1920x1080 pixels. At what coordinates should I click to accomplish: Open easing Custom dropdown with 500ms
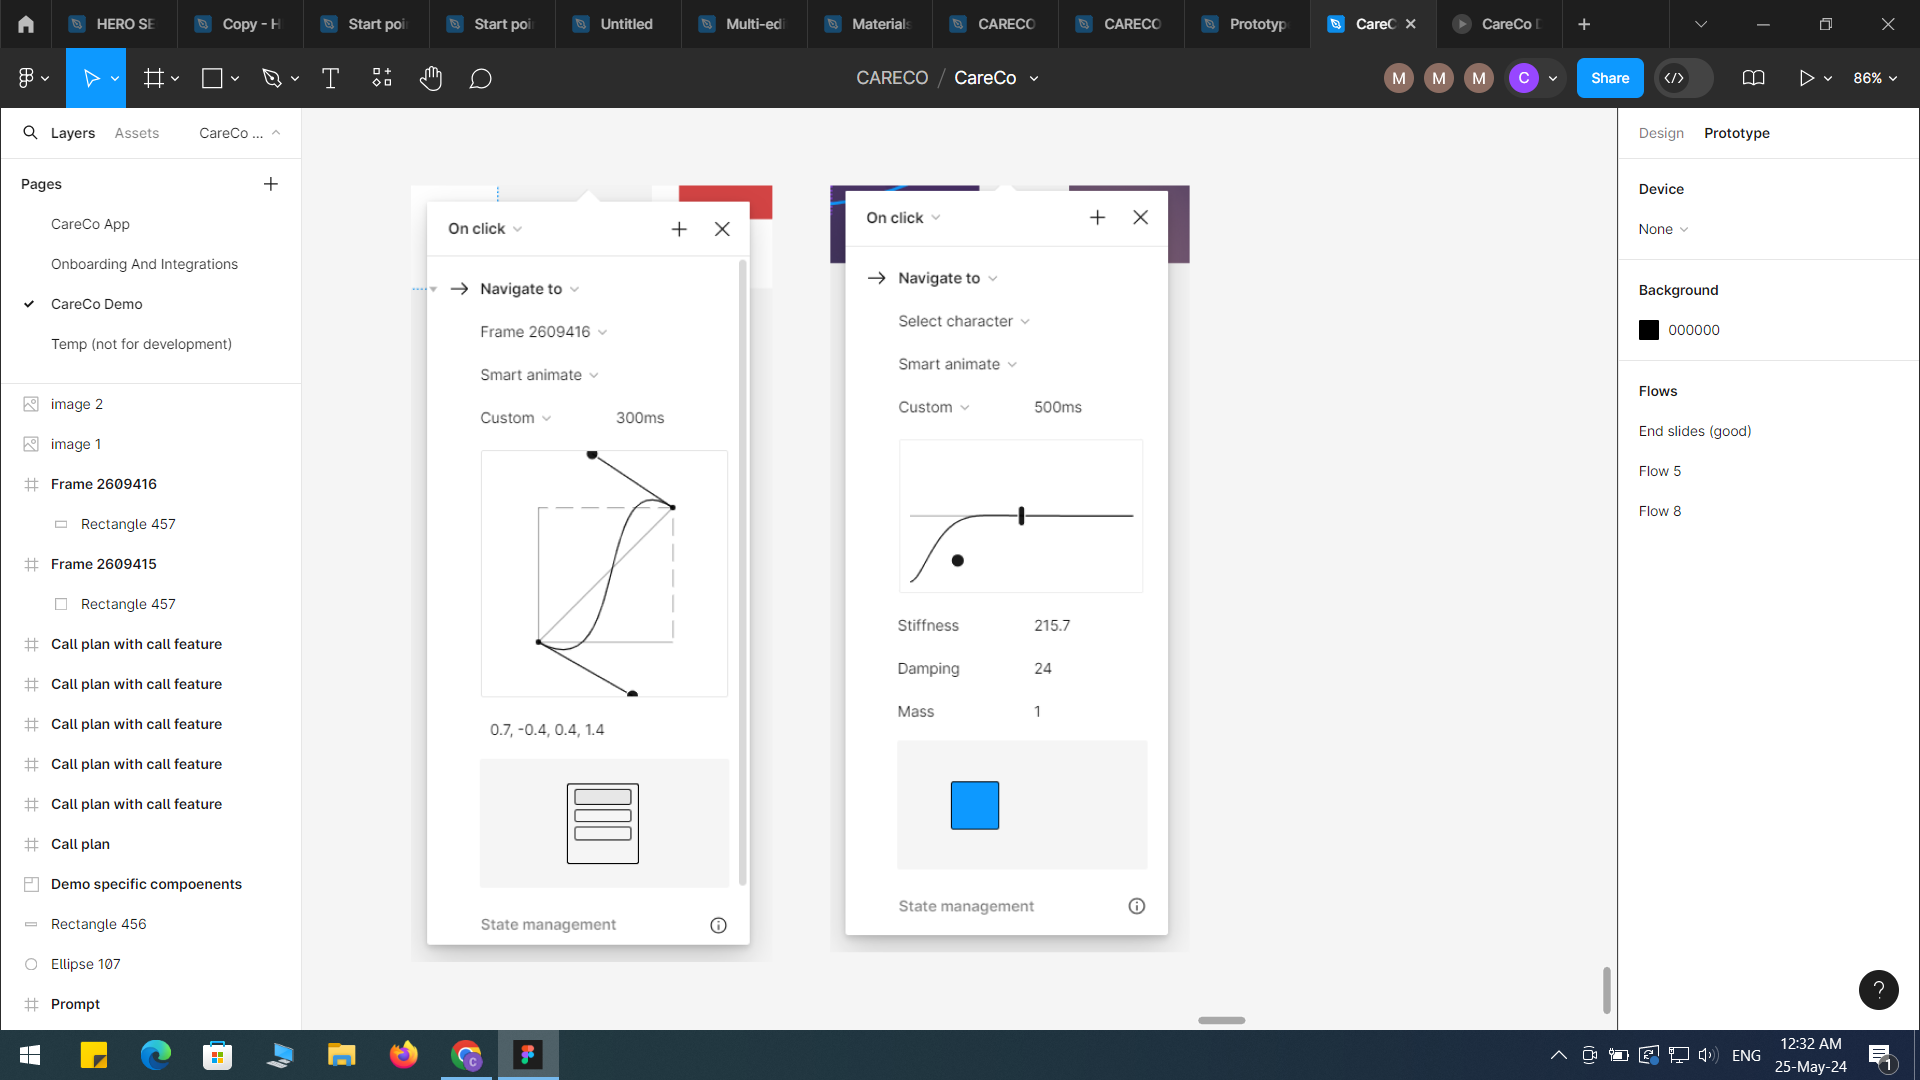coord(934,407)
